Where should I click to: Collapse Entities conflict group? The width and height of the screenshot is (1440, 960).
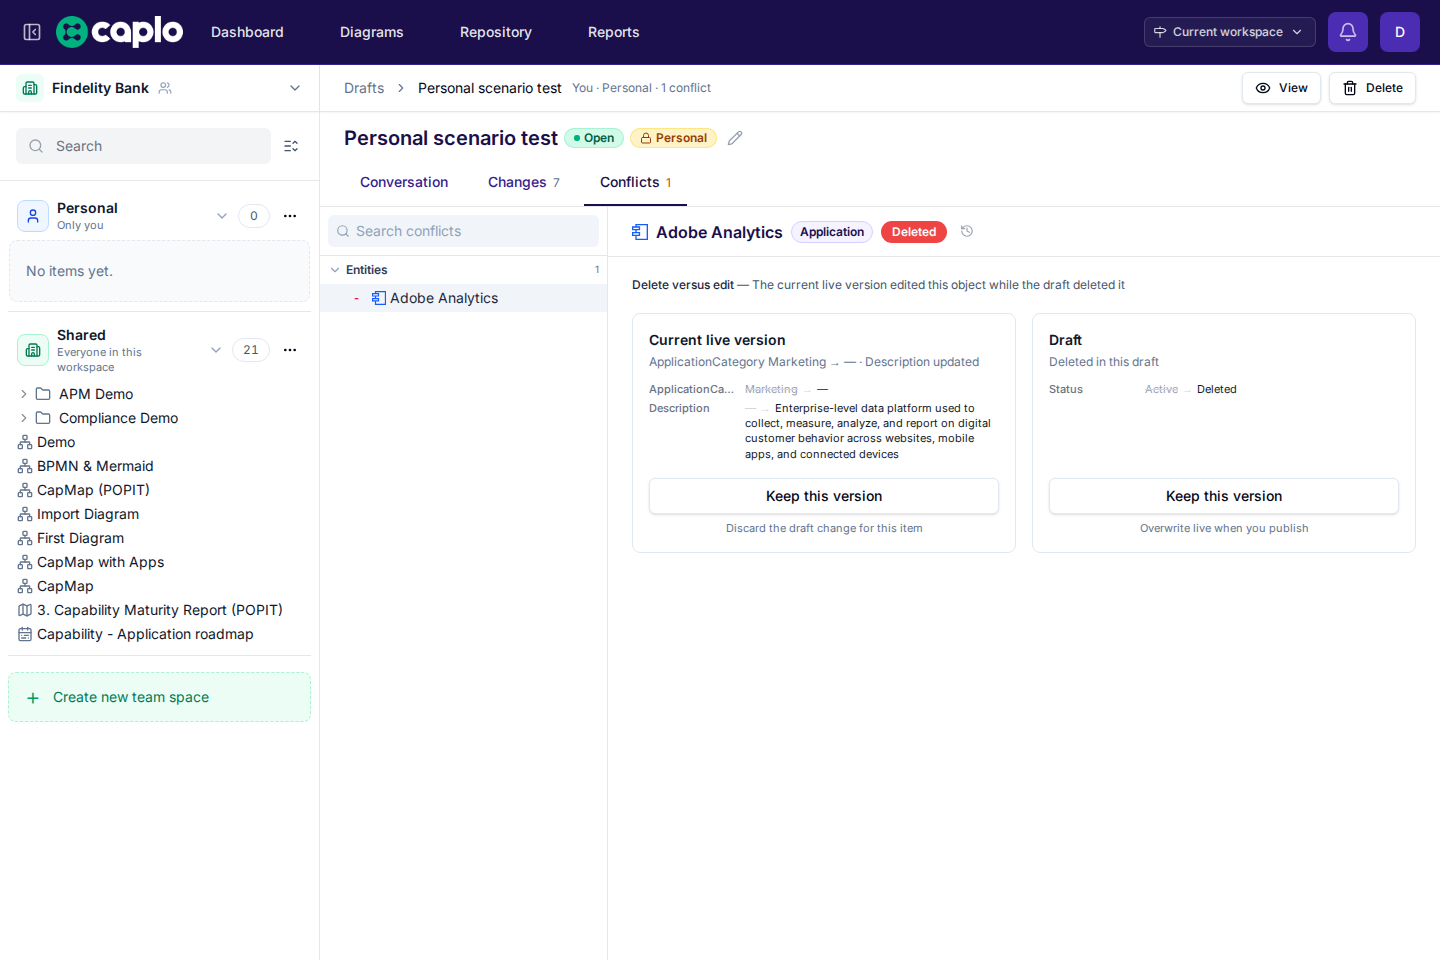point(335,270)
